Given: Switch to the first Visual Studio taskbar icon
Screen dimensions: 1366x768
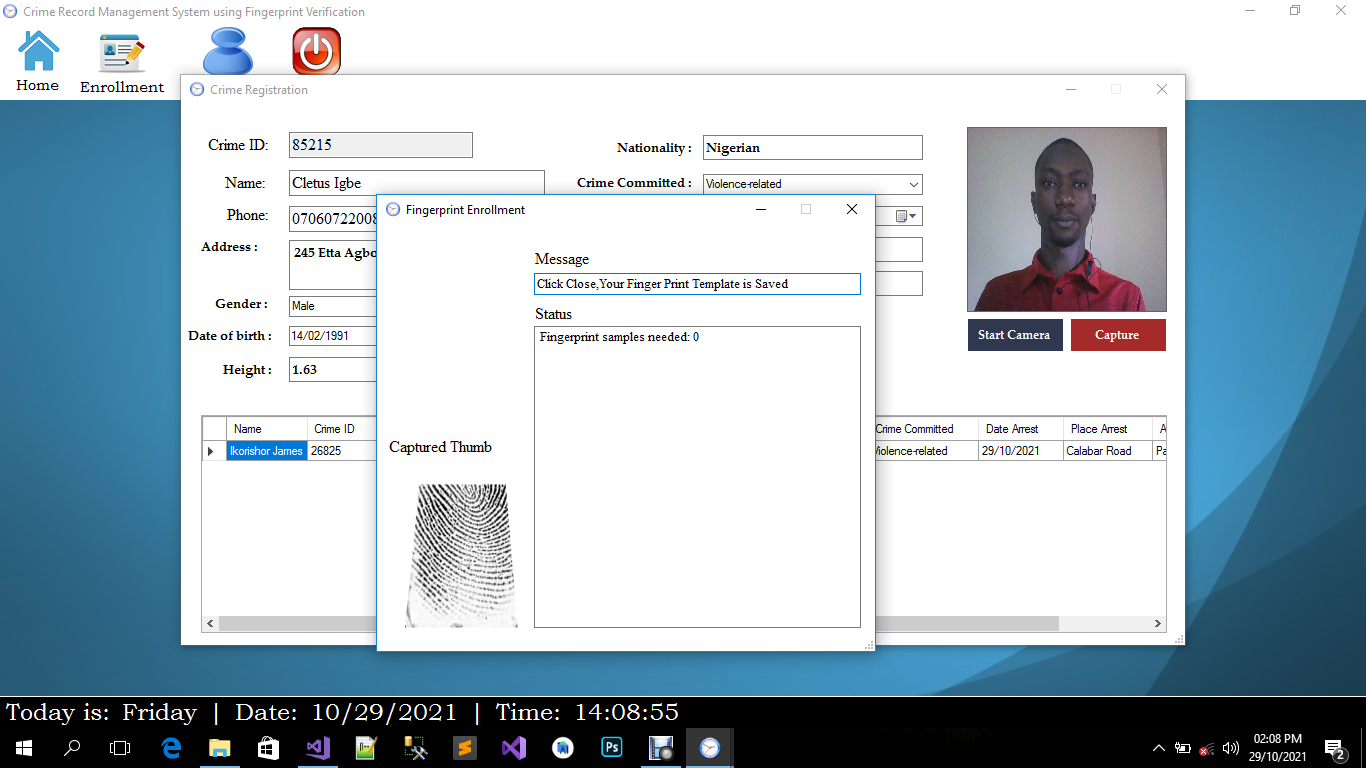Looking at the screenshot, I should coord(318,748).
